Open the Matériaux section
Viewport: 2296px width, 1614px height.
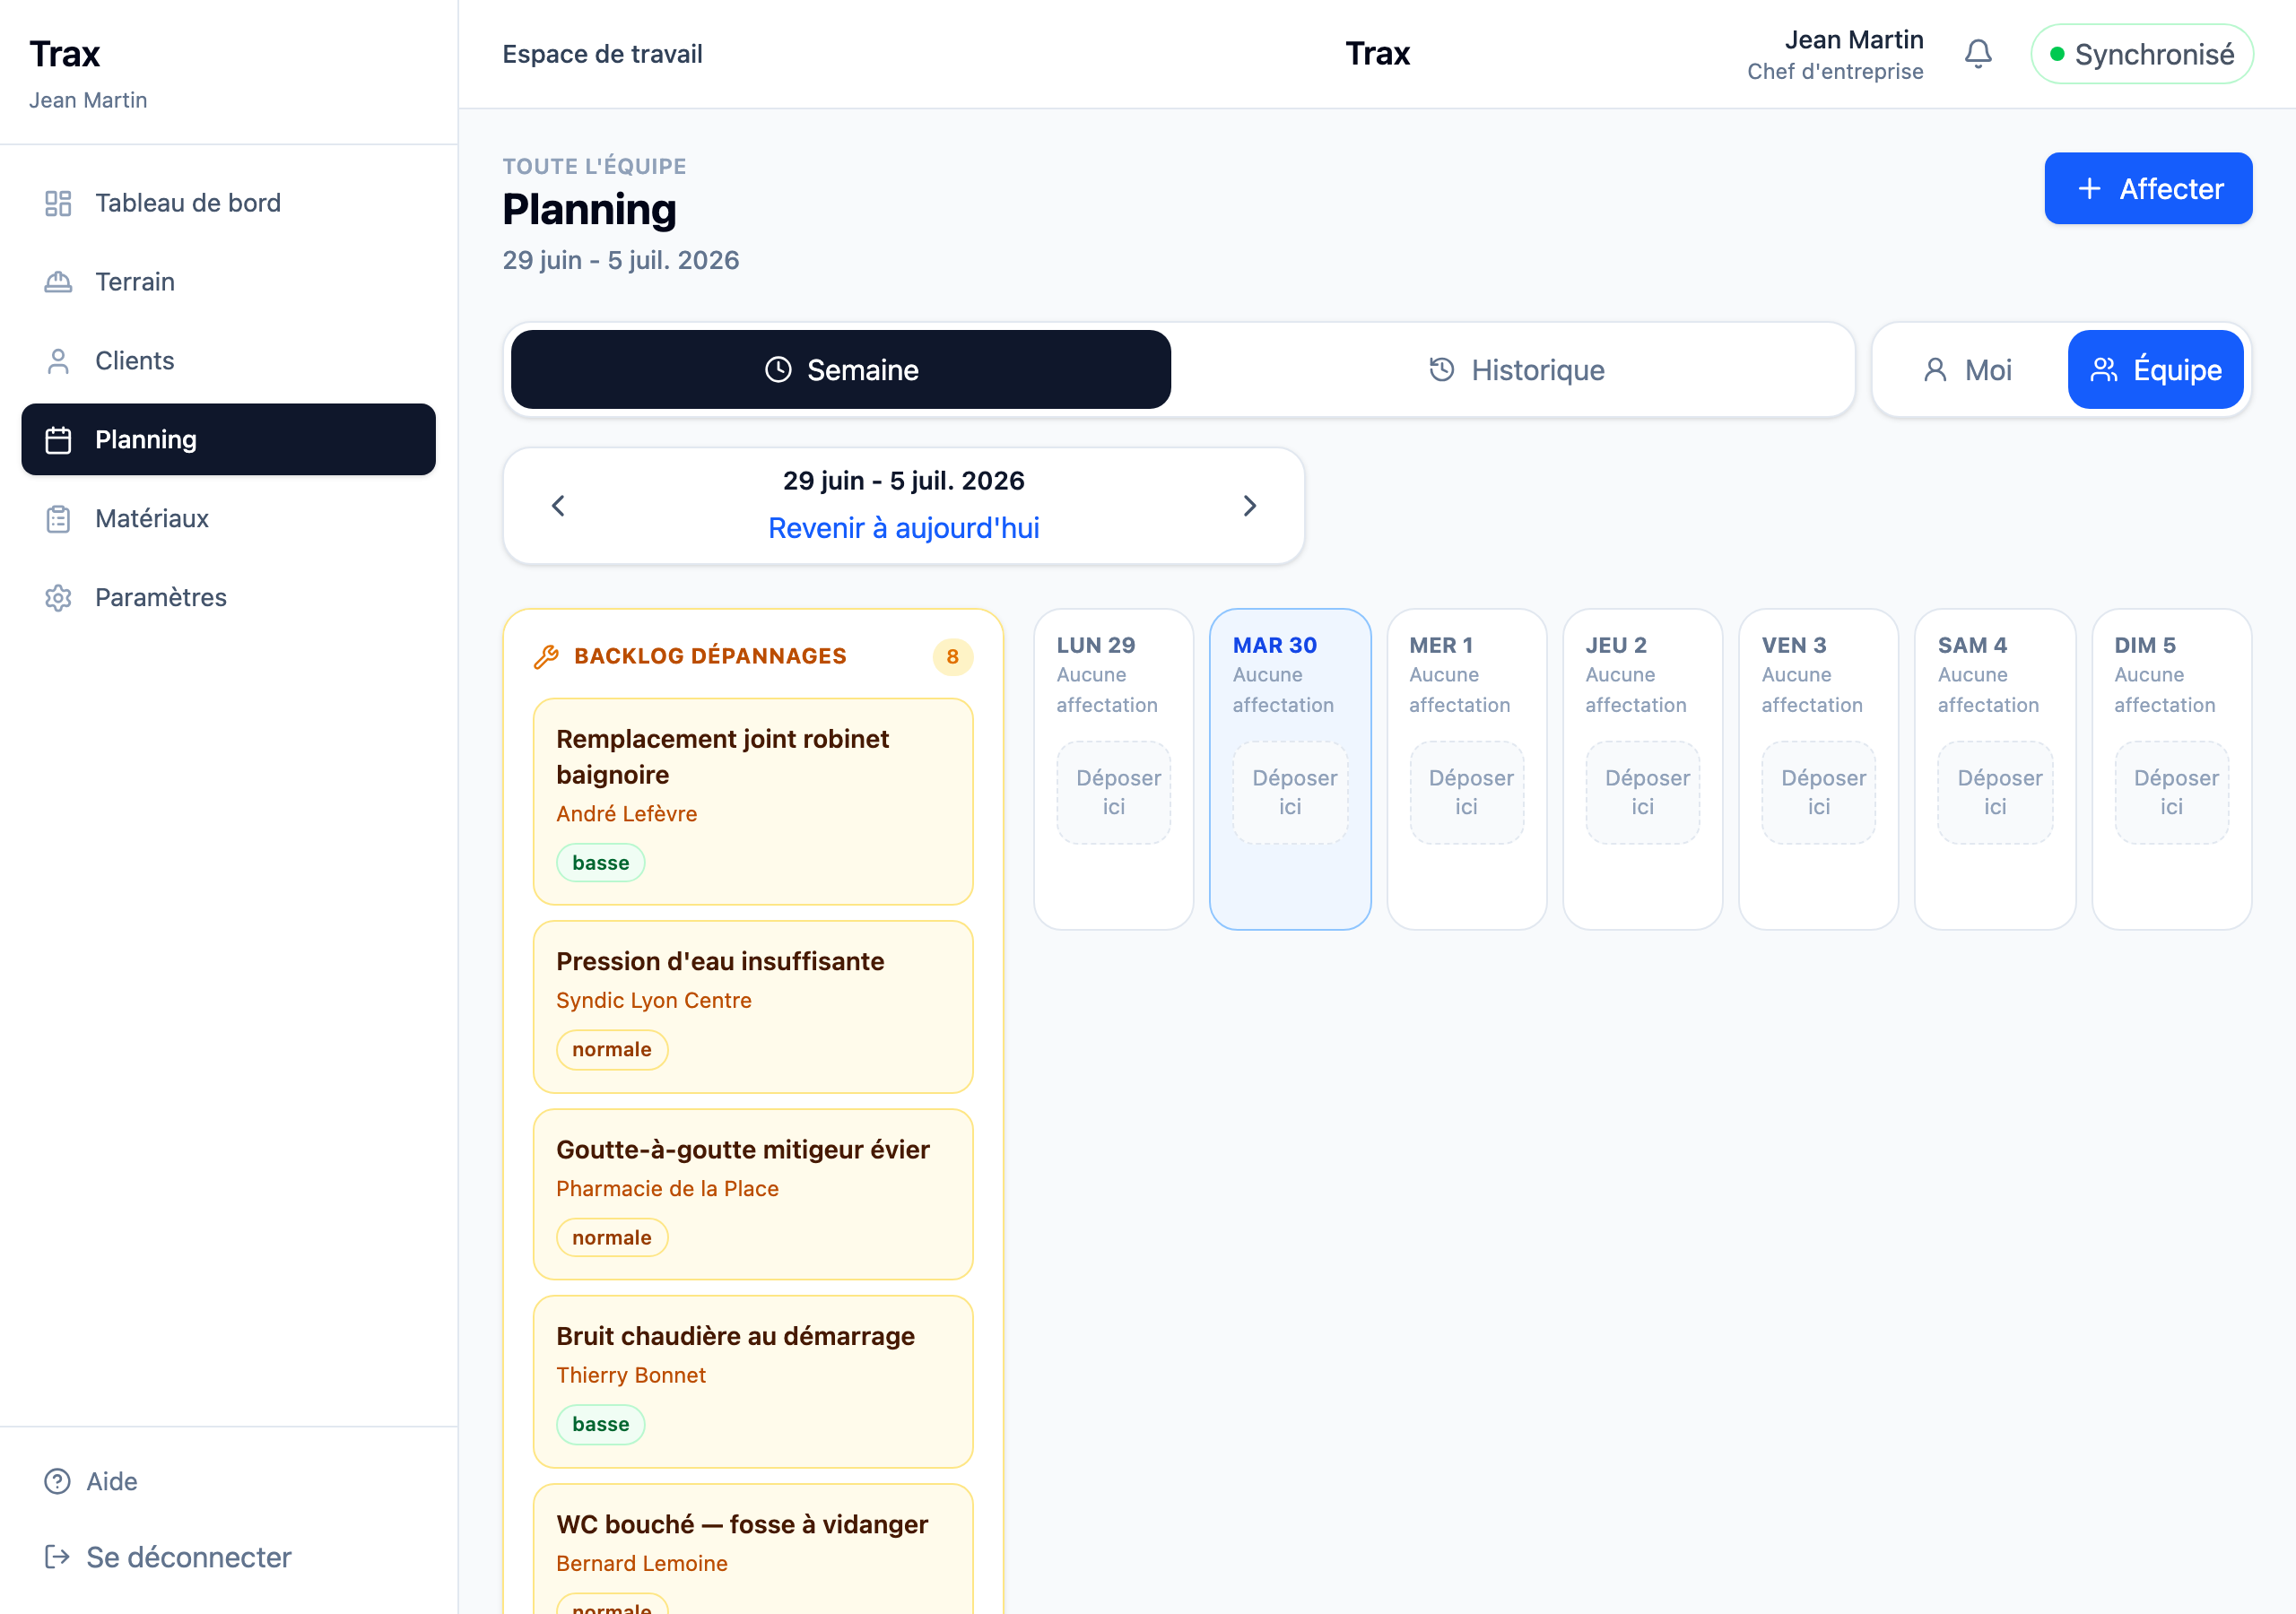tap(229, 519)
